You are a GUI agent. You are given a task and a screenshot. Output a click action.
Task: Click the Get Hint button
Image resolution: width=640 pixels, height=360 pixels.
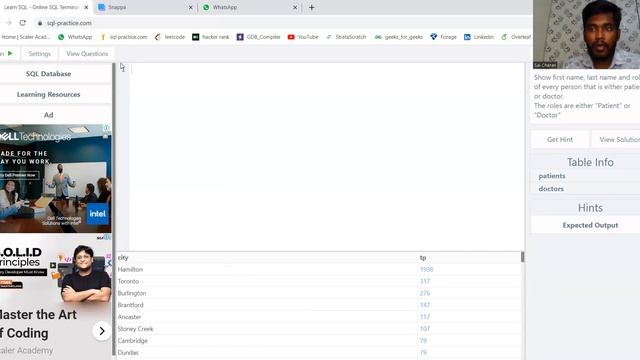pos(560,140)
